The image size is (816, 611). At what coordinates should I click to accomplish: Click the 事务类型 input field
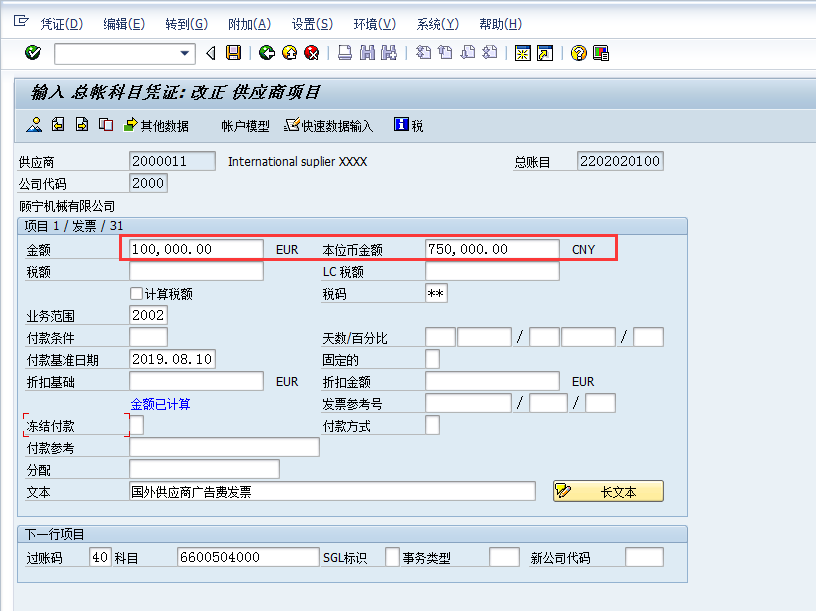504,557
